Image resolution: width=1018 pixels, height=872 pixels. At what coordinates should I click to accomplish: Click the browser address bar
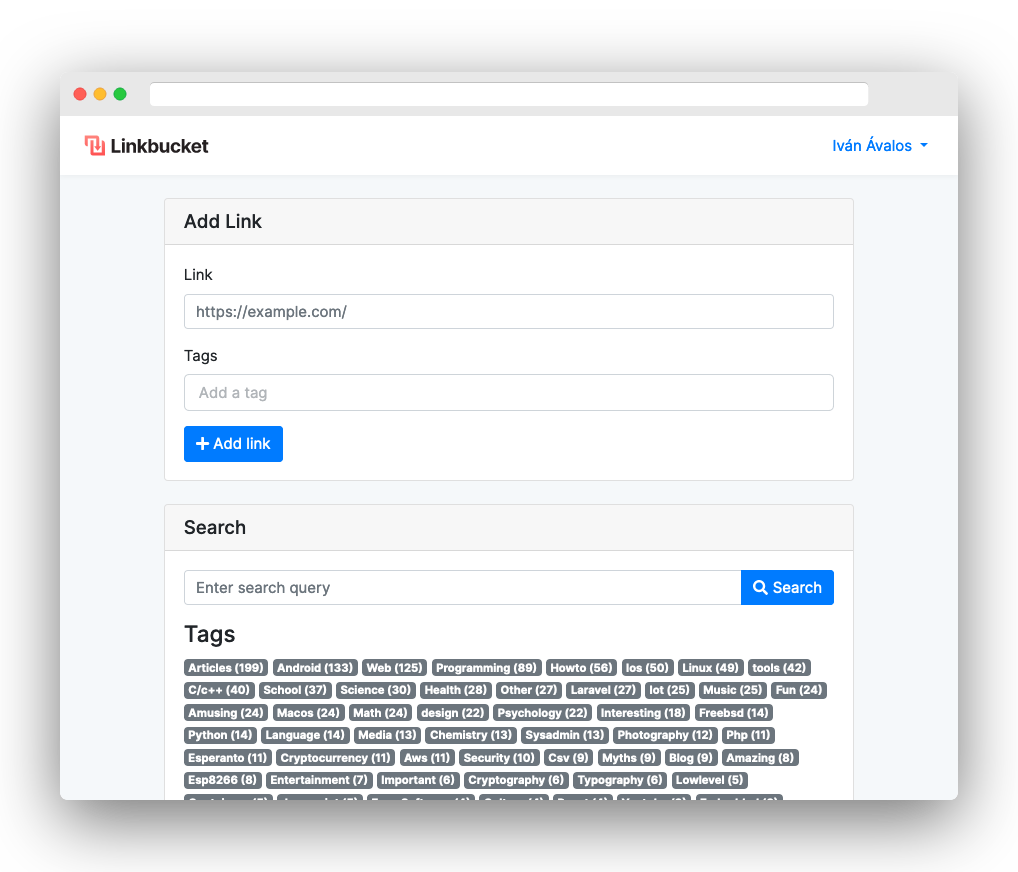point(508,94)
